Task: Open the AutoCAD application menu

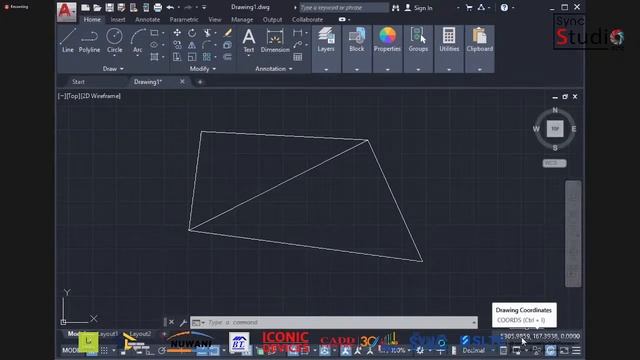Action: 66,12
